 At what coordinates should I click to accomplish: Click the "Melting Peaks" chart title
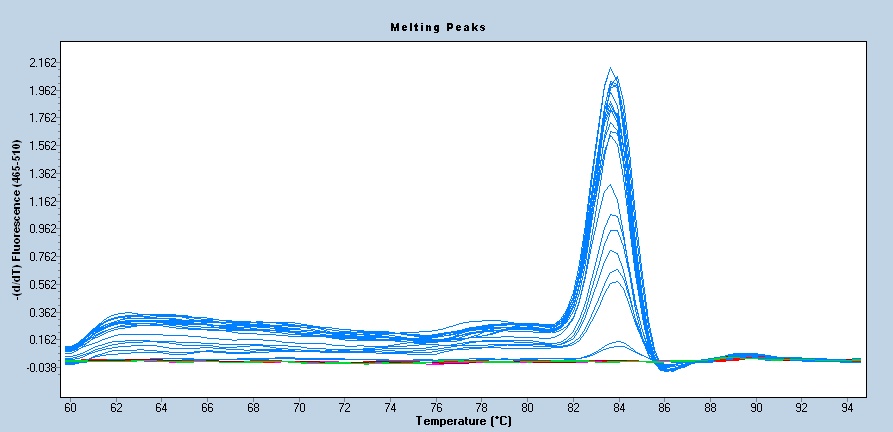(x=437, y=27)
